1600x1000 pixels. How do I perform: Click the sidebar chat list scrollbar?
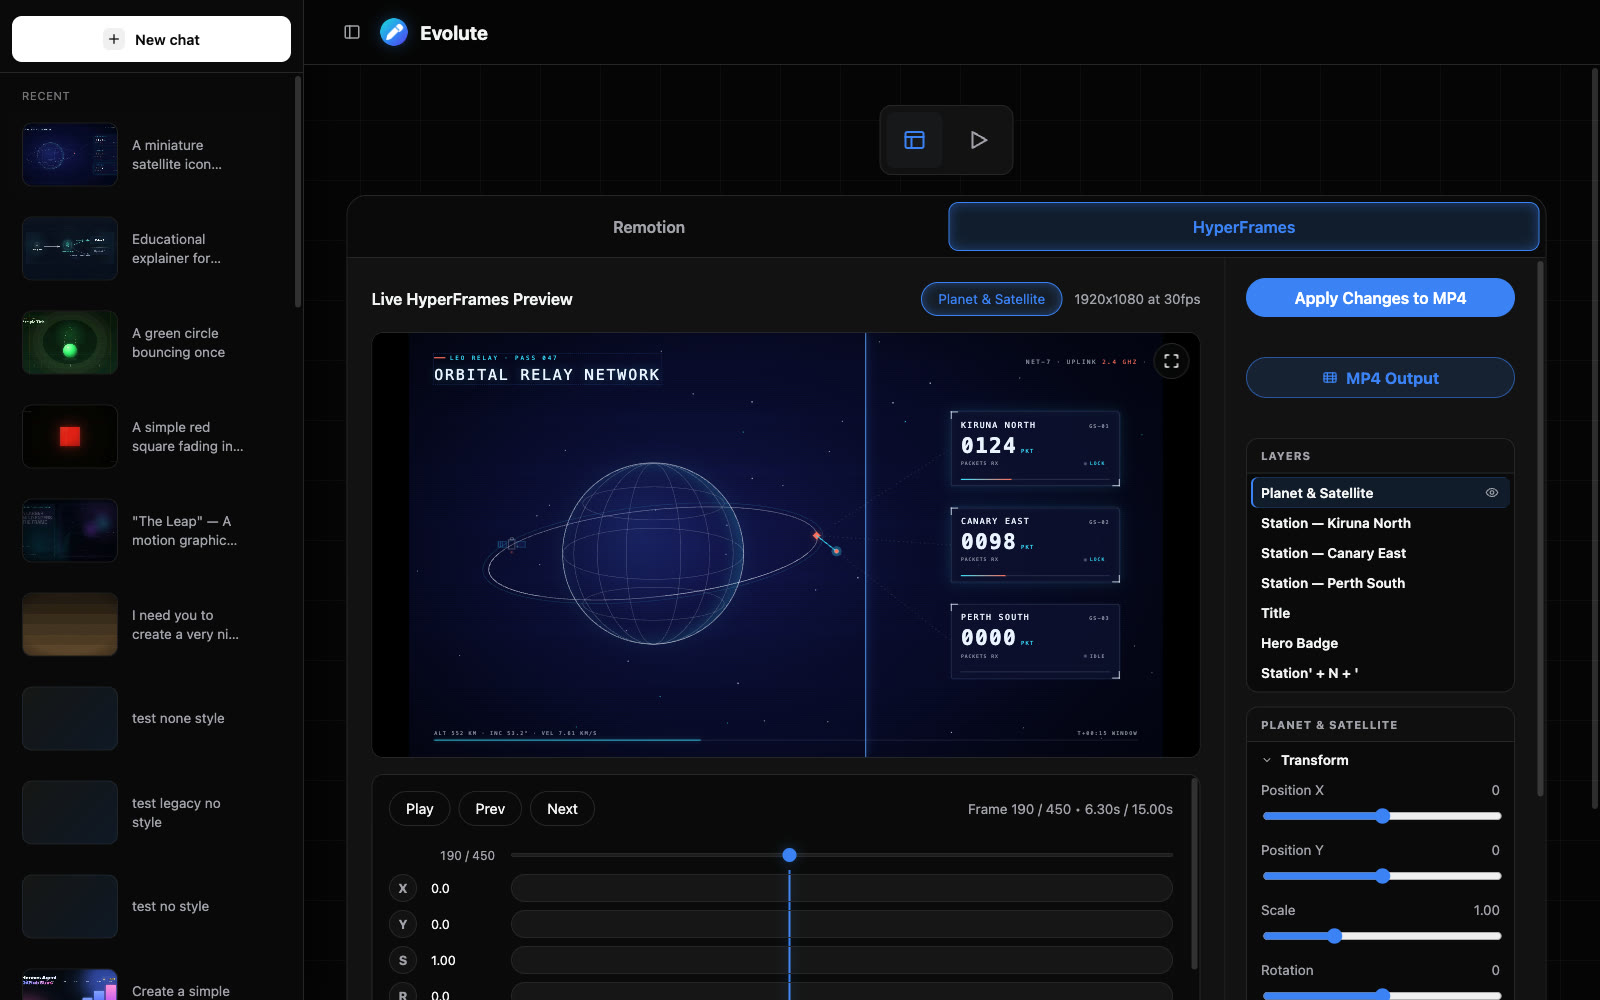pyautogui.click(x=298, y=192)
